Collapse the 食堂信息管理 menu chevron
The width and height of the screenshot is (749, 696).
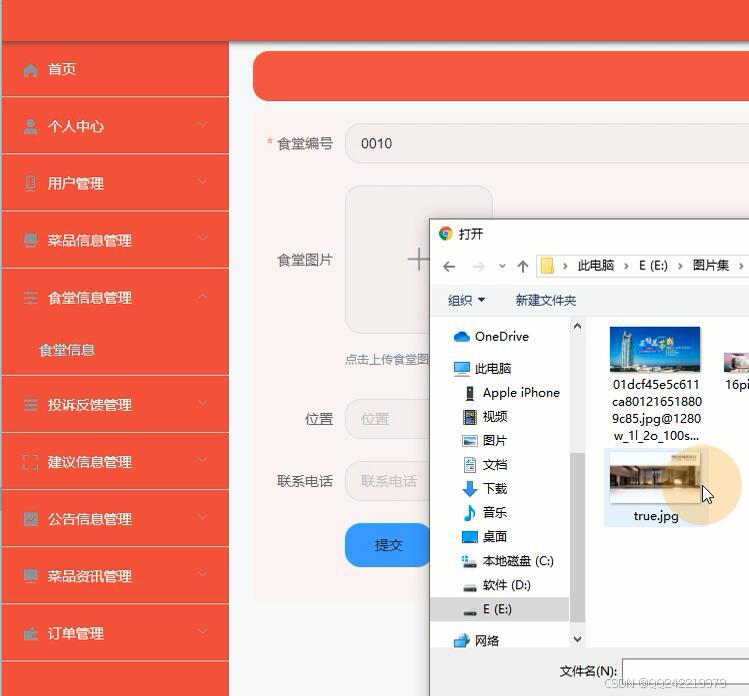203,296
